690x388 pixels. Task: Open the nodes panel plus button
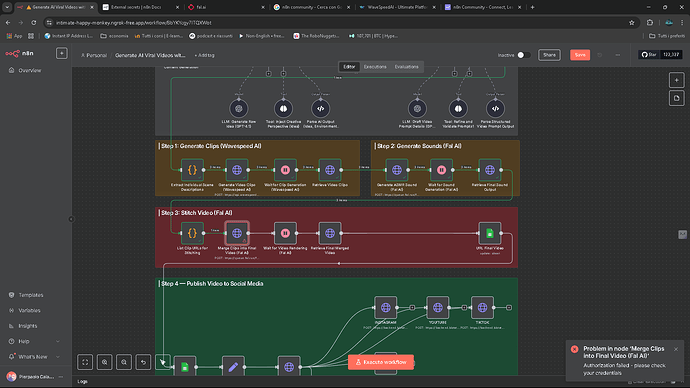676,80
